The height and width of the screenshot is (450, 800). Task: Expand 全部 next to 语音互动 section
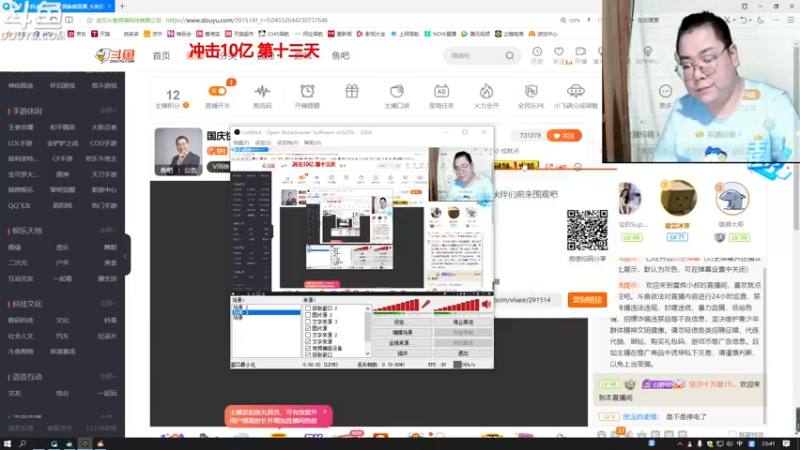pyautogui.click(x=108, y=377)
